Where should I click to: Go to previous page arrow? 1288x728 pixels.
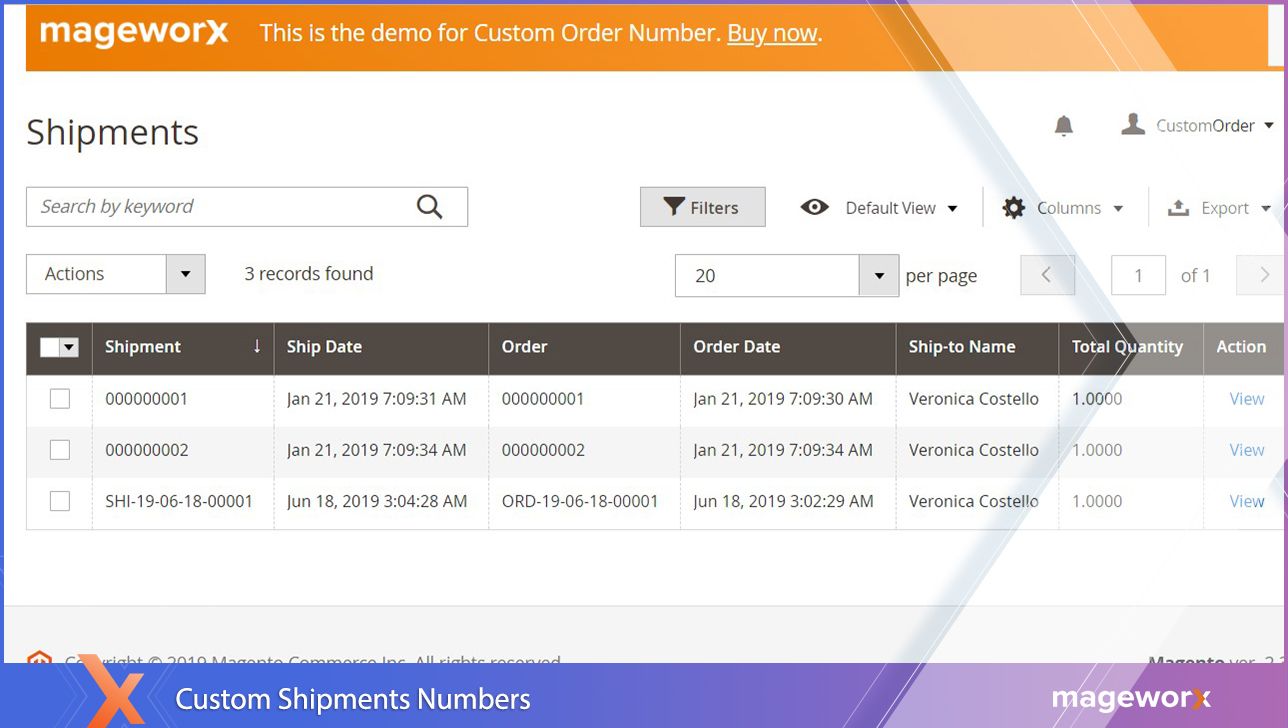1046,275
